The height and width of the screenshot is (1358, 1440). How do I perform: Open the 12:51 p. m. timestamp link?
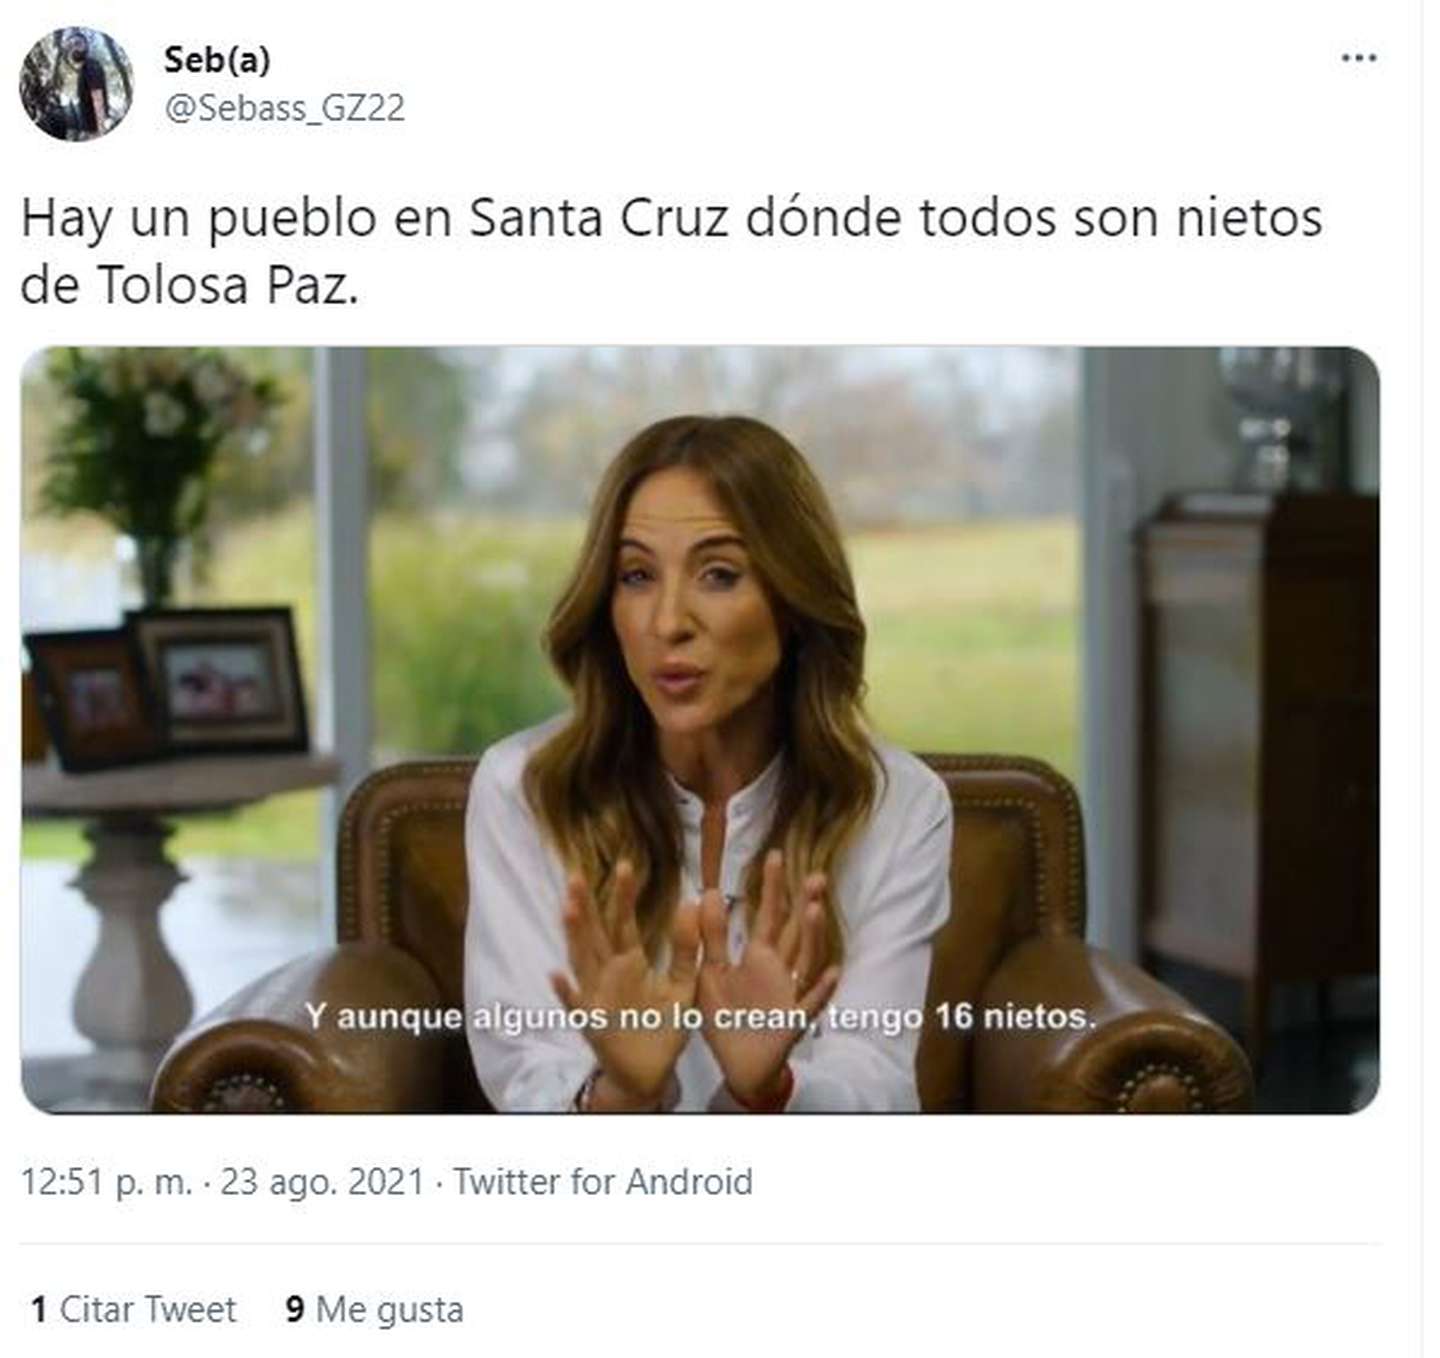[x=106, y=1182]
